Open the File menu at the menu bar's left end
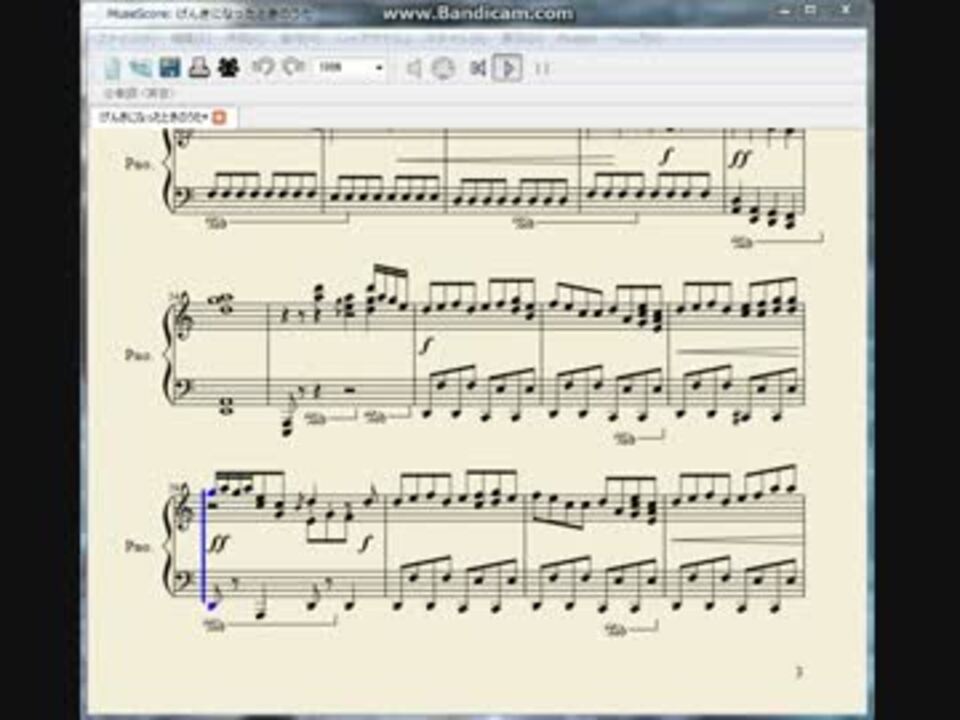The height and width of the screenshot is (720, 960). tap(129, 39)
